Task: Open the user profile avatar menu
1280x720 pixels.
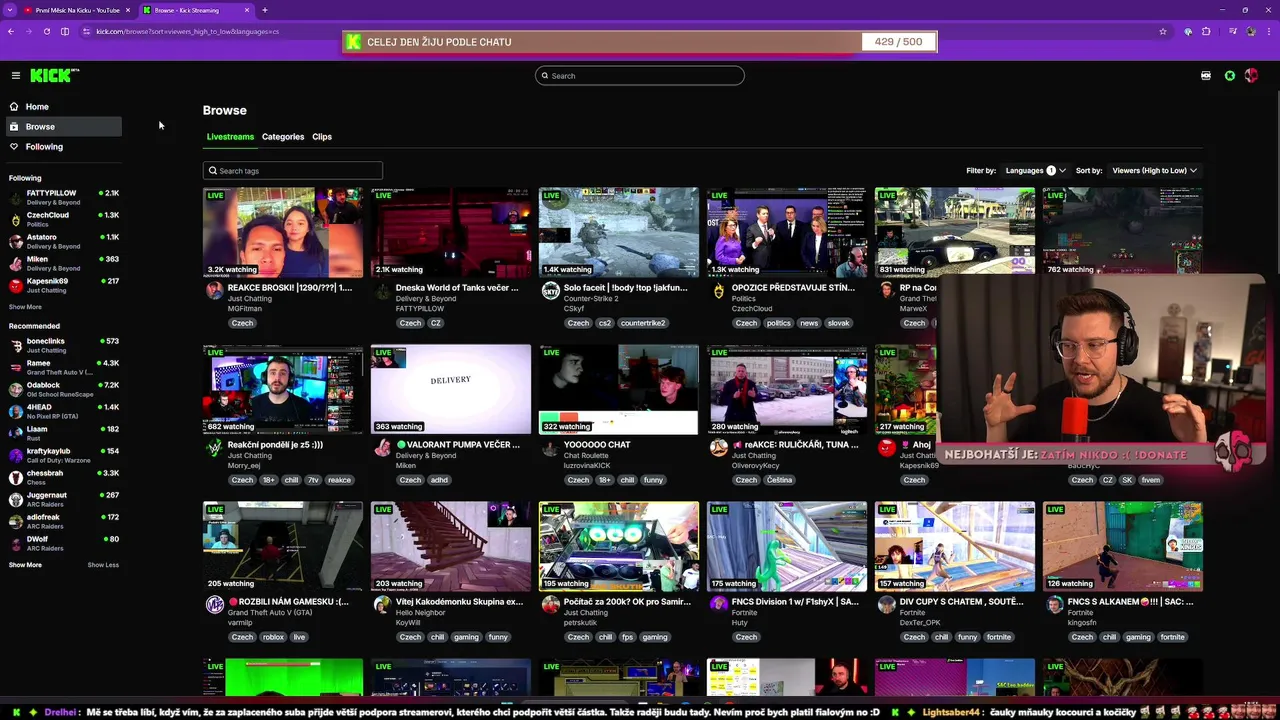Action: point(1251,76)
